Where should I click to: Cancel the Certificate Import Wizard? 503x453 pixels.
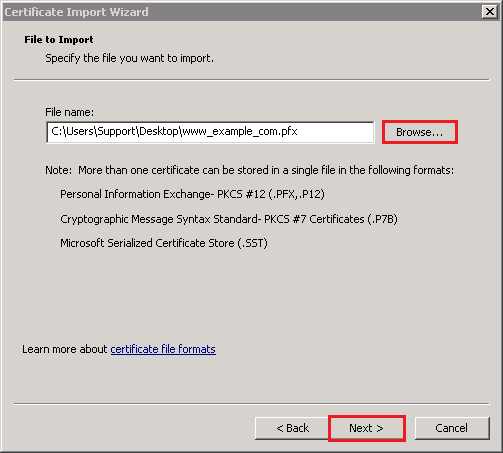452,428
